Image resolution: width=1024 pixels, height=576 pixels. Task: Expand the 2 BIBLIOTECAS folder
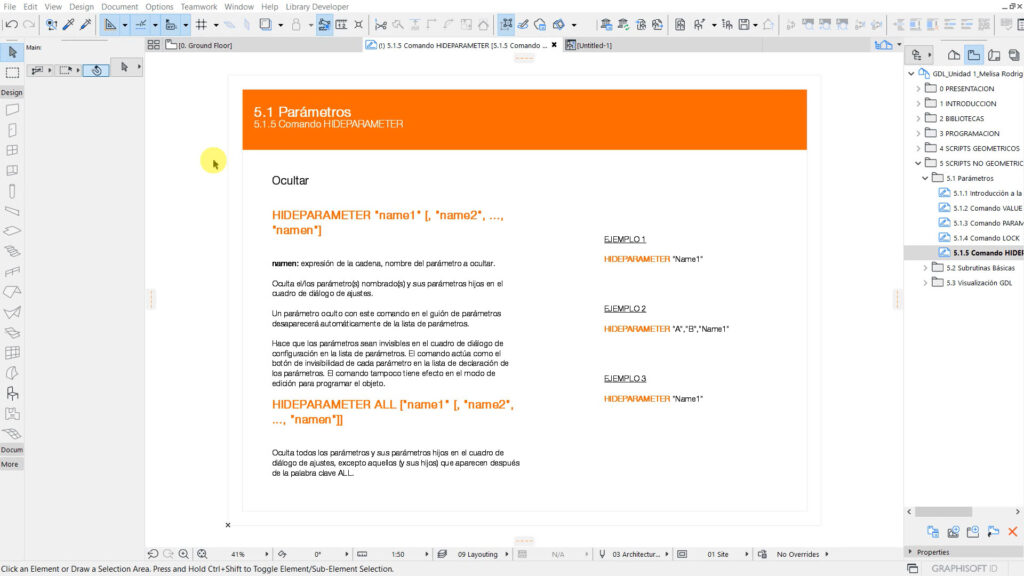(919, 118)
